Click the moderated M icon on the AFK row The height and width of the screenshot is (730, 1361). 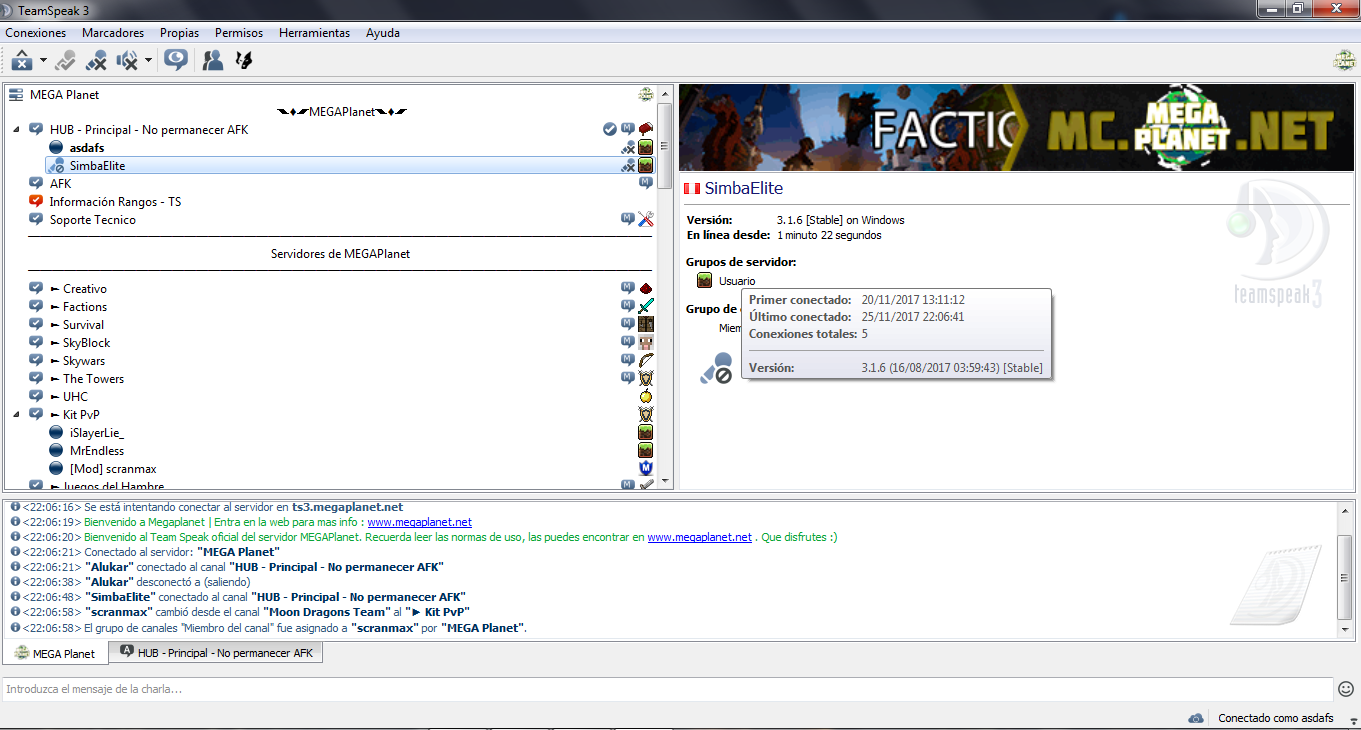point(646,183)
